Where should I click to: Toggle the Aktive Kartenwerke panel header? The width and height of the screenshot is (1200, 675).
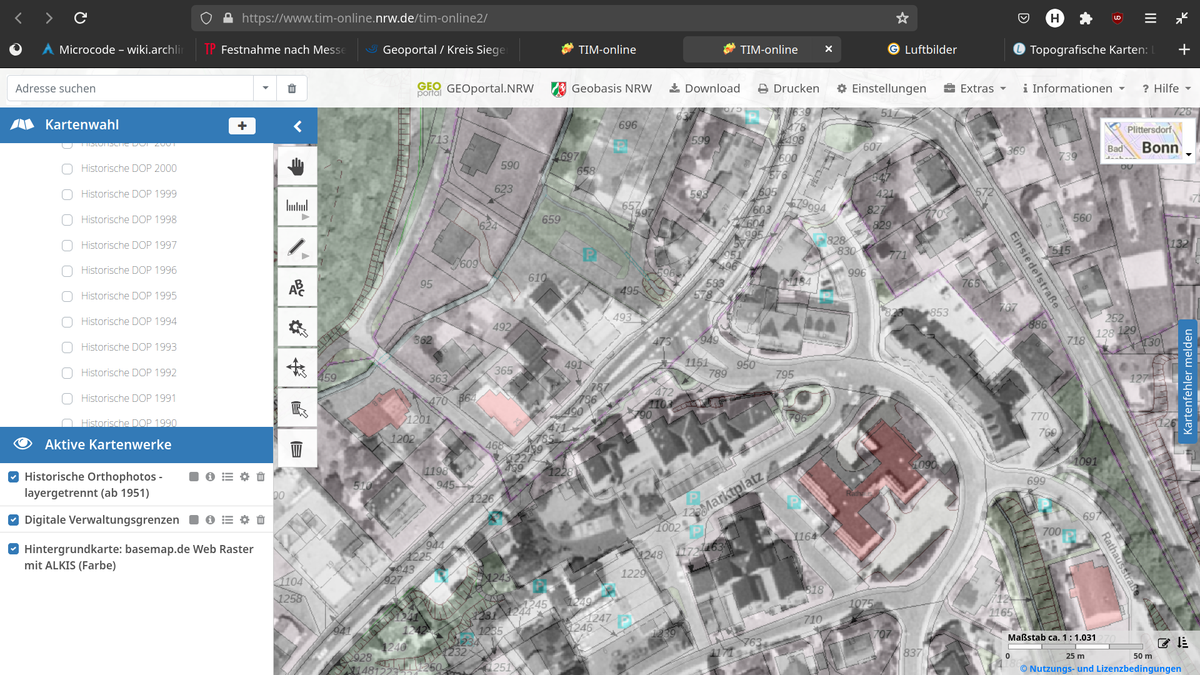pyautogui.click(x=137, y=444)
